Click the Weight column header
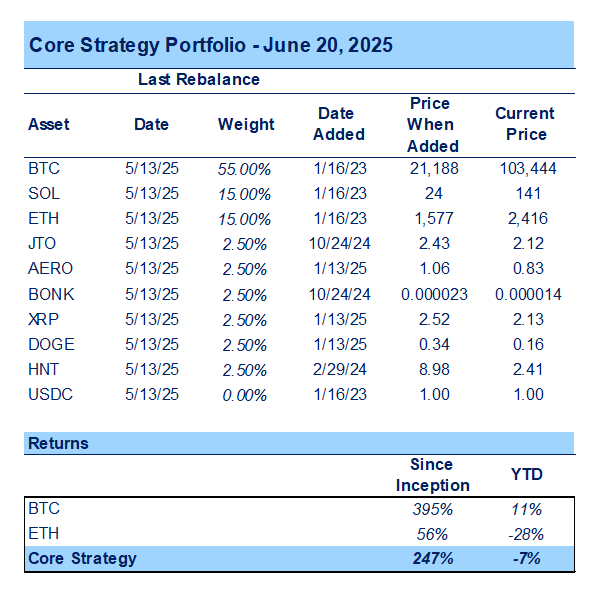The image size is (600, 595). point(246,125)
